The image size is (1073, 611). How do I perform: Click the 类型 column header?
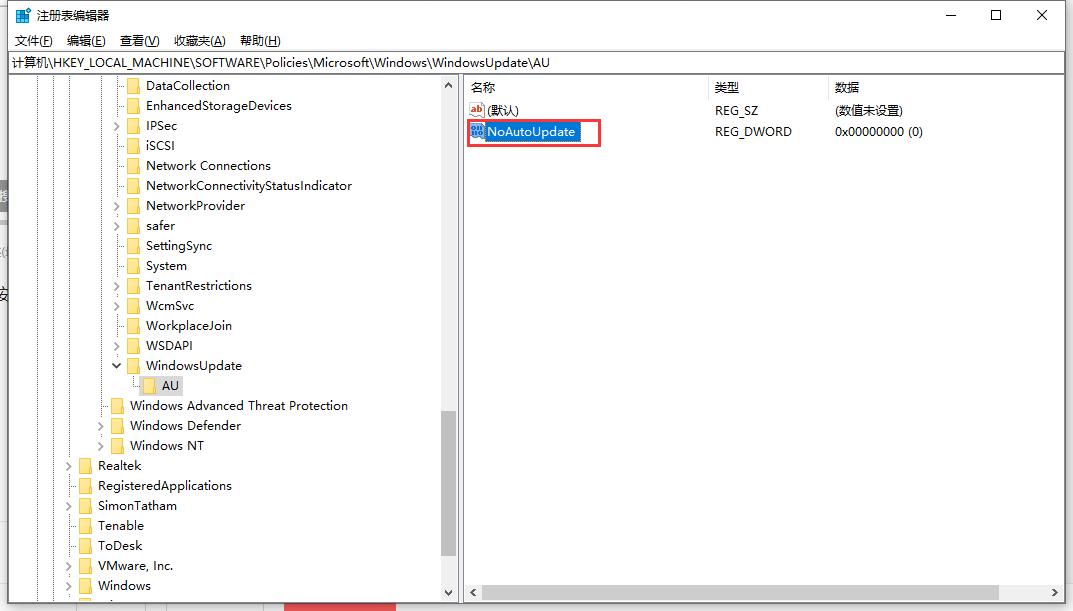point(768,88)
